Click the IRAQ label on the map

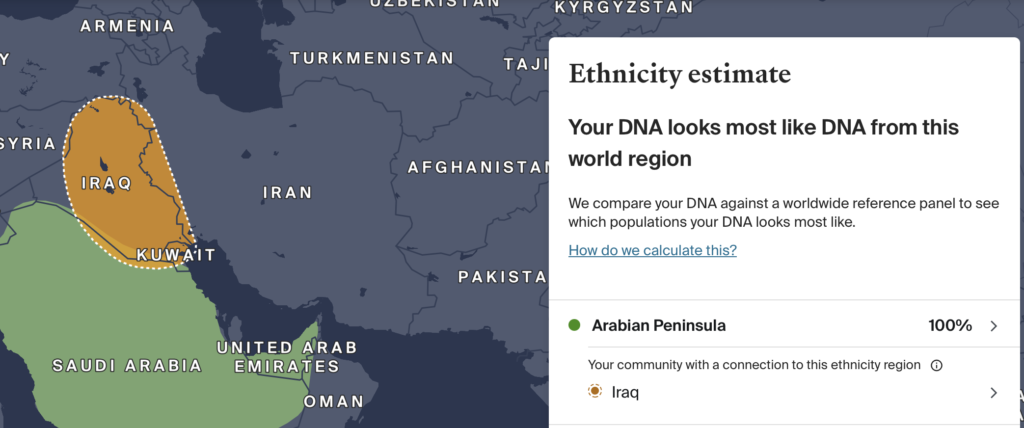(x=106, y=183)
